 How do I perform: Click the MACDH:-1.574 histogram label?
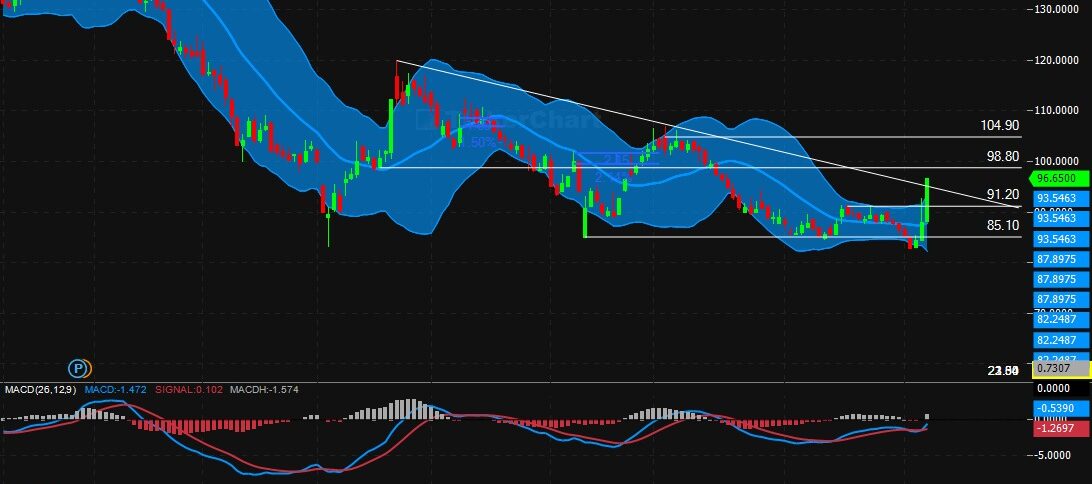[x=264, y=389]
